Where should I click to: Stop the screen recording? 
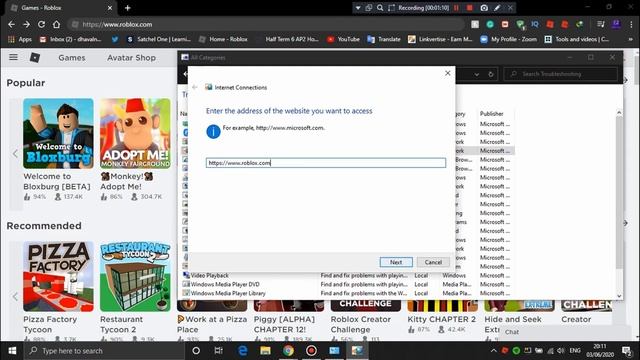point(469,8)
